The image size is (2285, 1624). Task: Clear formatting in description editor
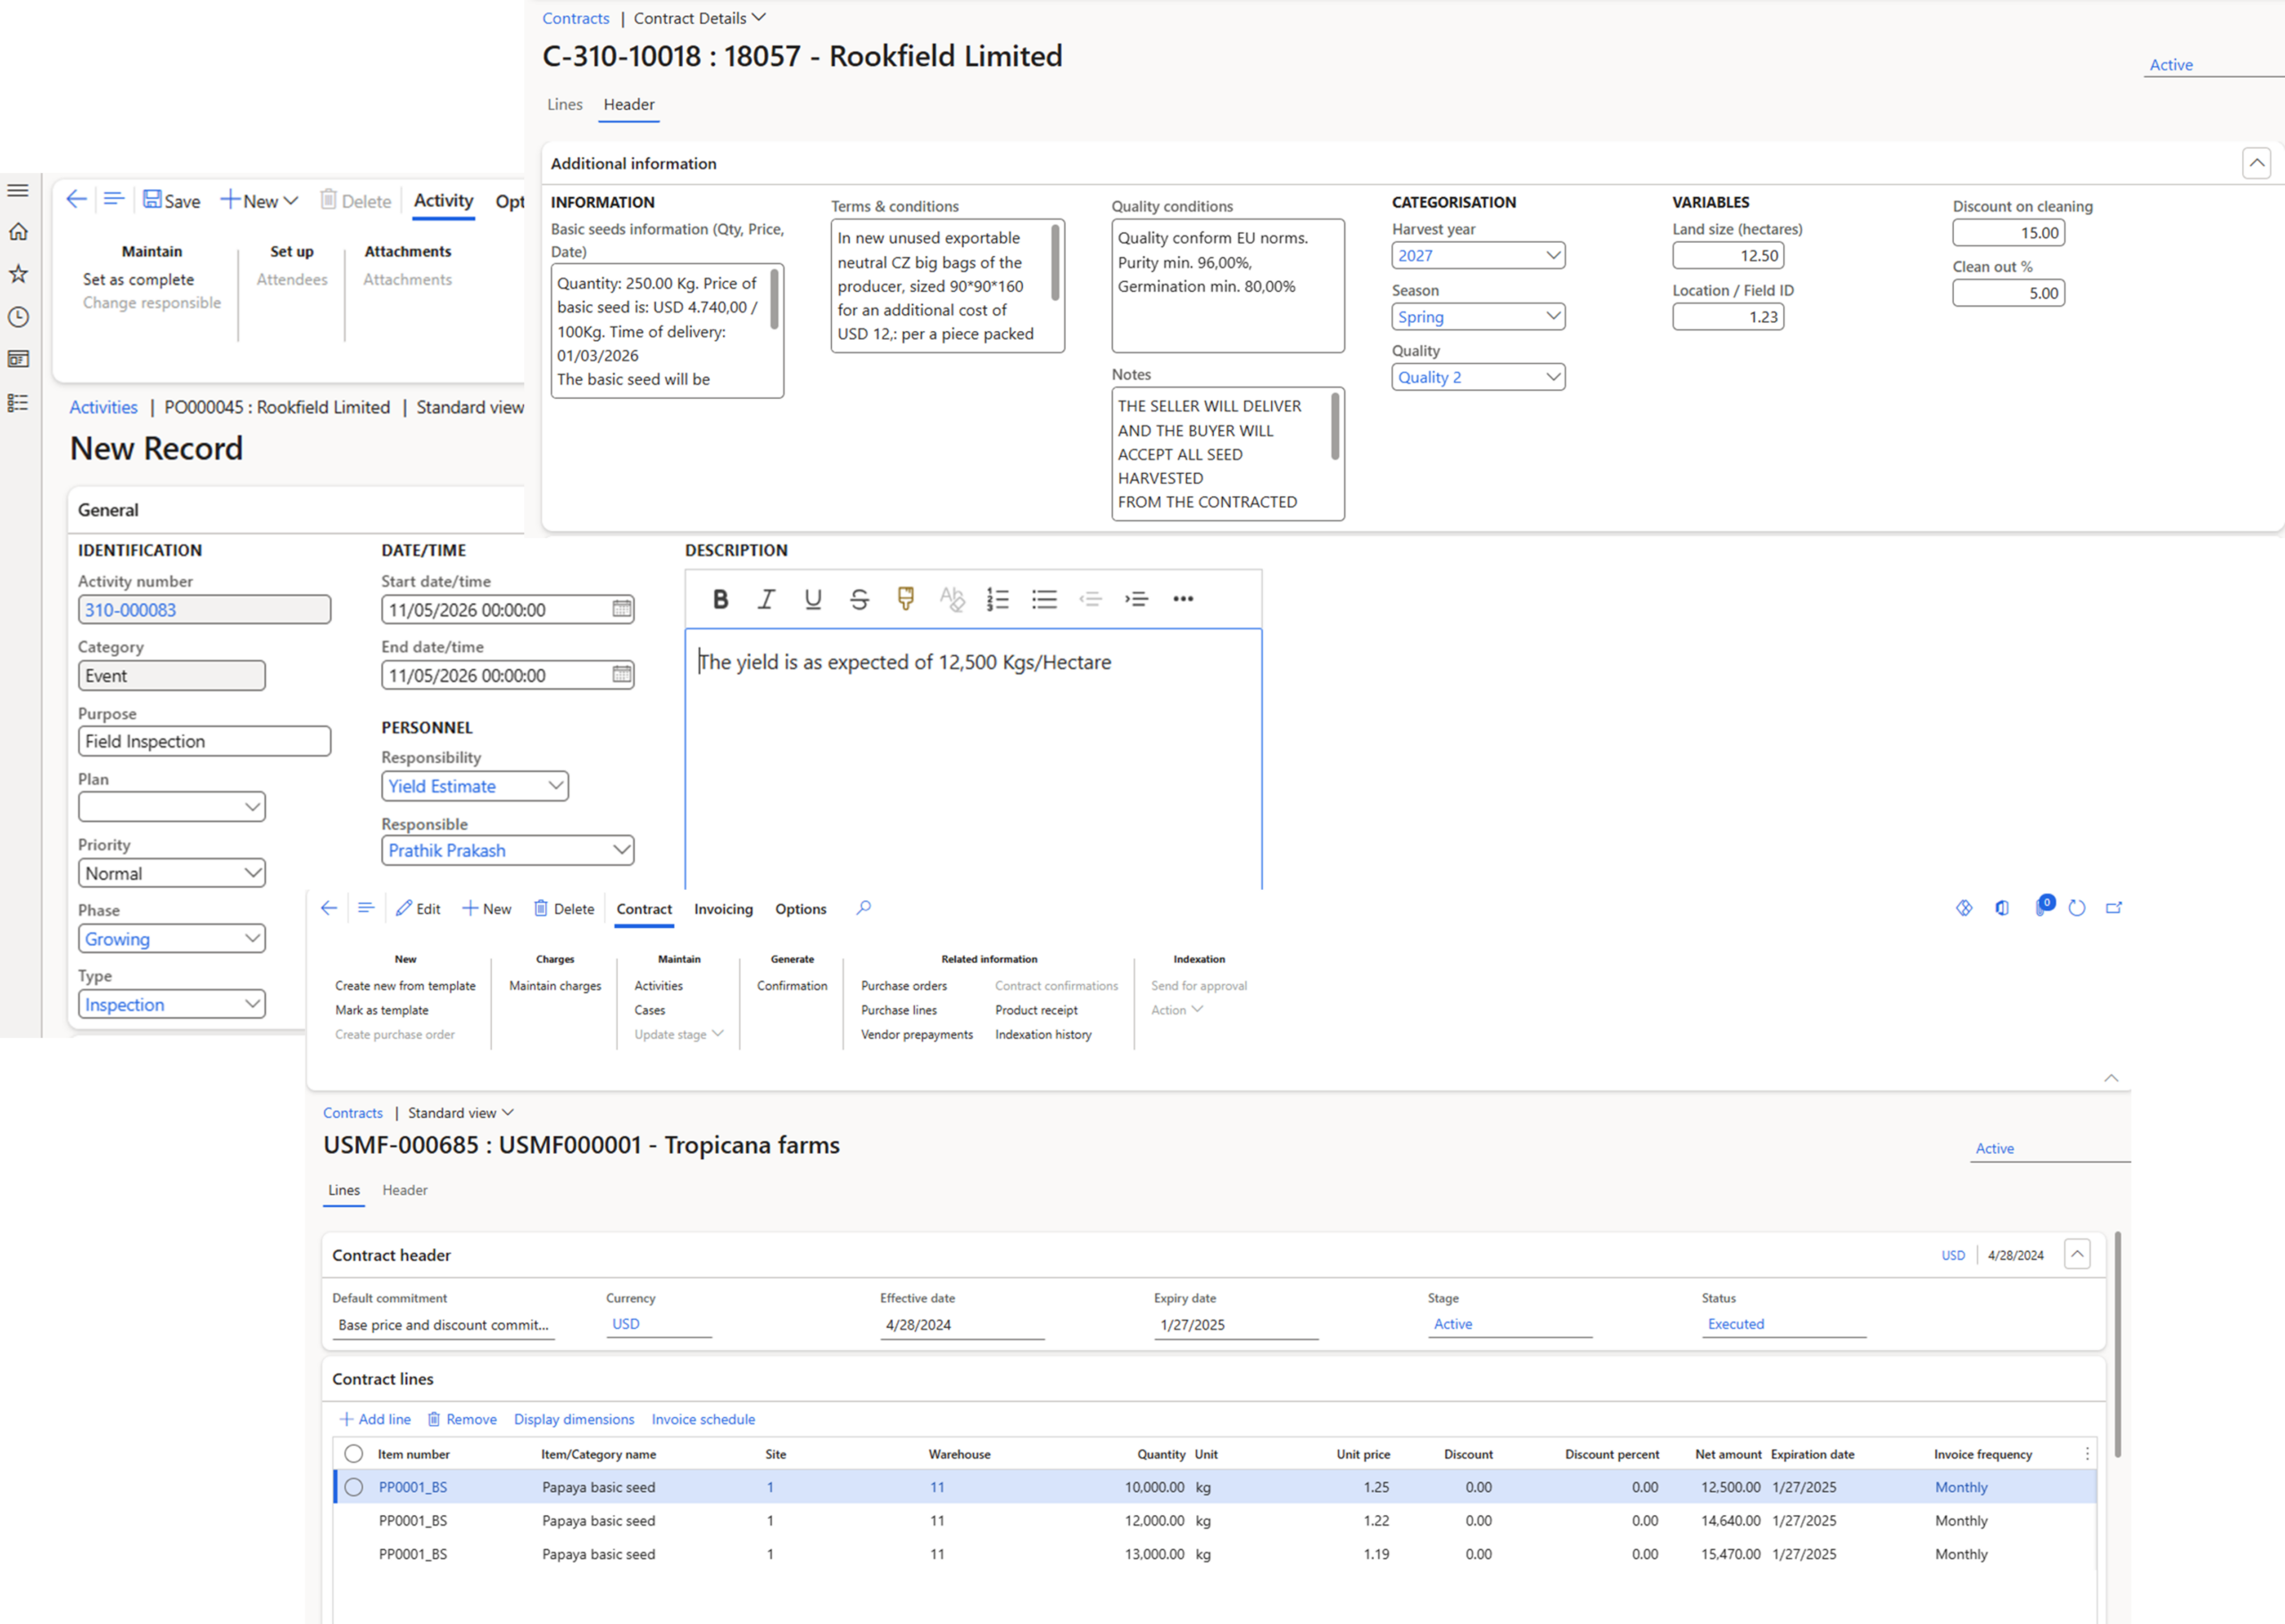[x=952, y=599]
